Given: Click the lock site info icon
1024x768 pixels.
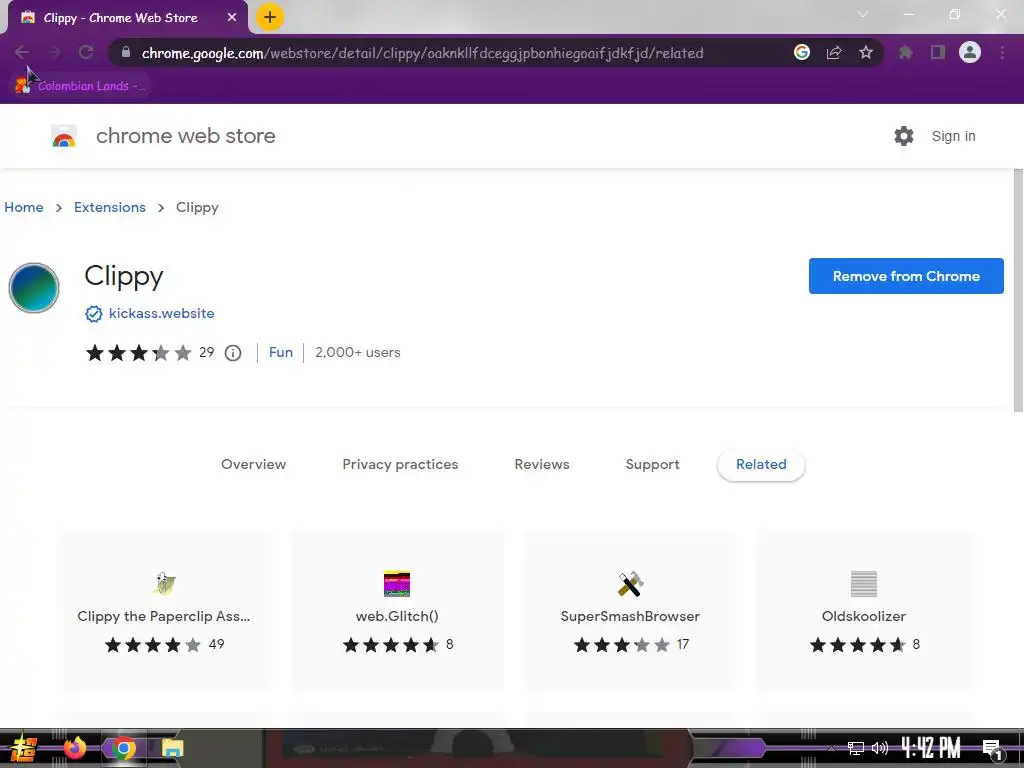Looking at the screenshot, I should click(x=126, y=52).
